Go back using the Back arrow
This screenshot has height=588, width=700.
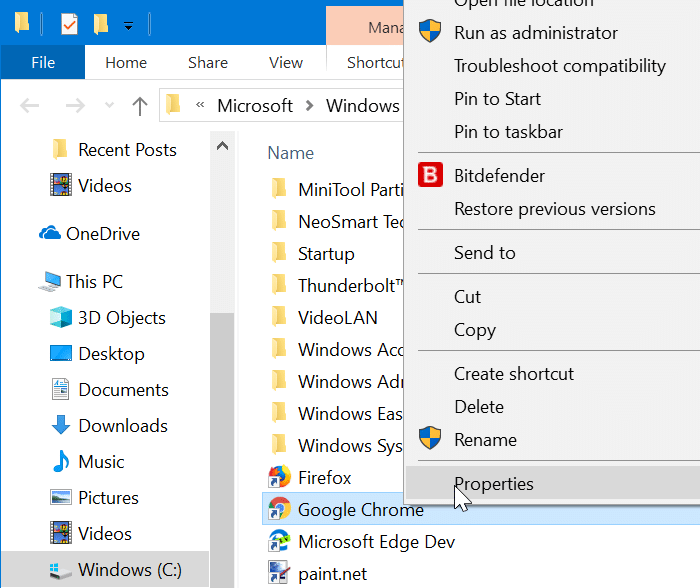pos(29,106)
